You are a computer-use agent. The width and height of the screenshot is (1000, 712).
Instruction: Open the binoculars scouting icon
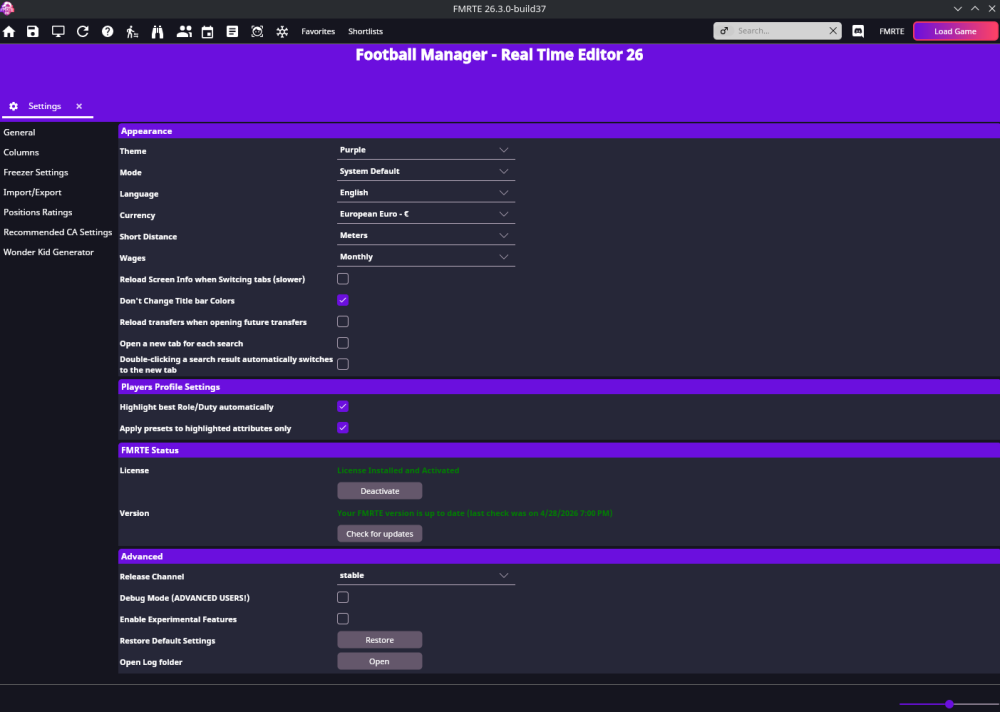tap(158, 31)
